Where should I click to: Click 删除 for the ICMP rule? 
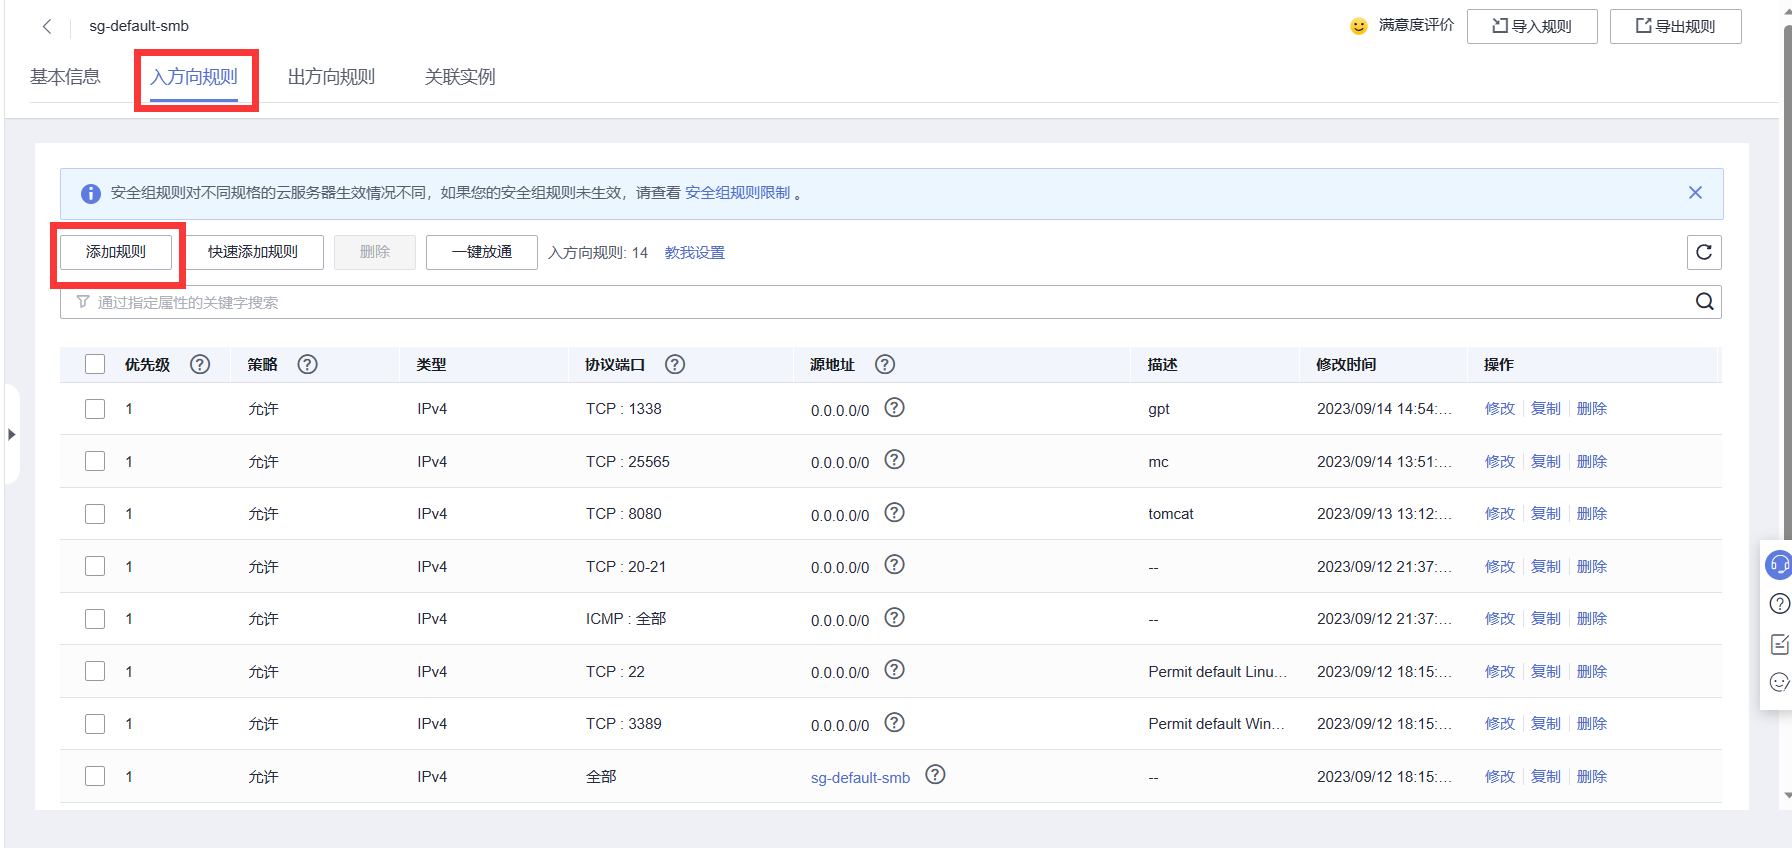click(1592, 618)
